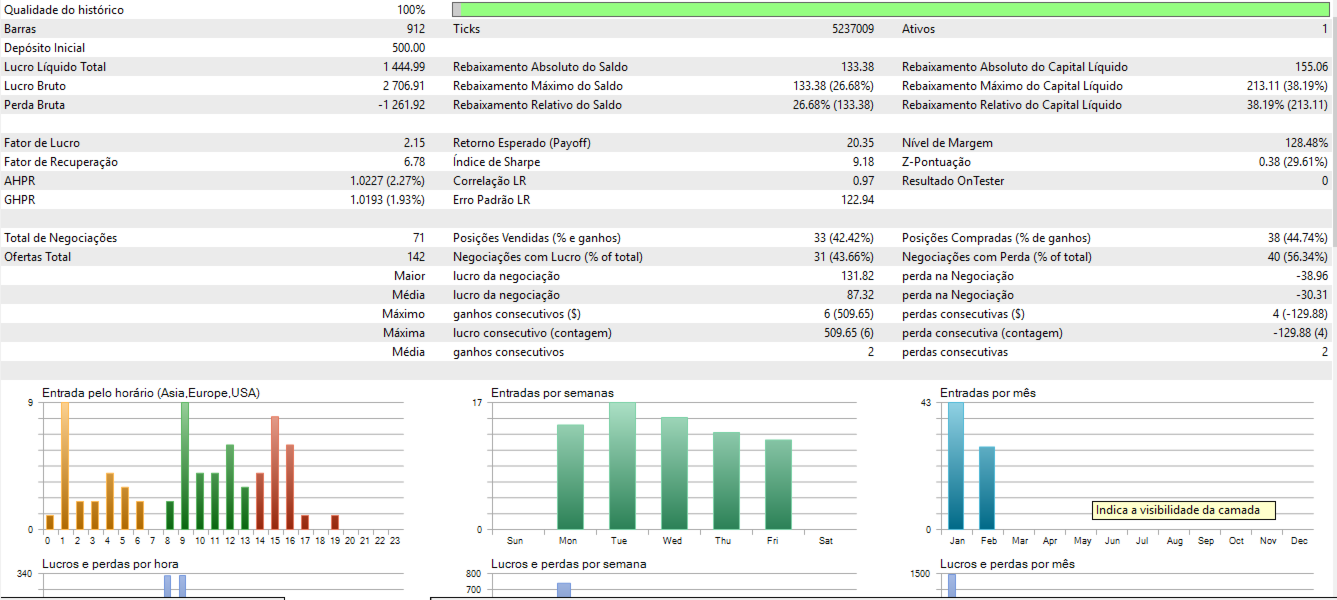
Task: Click the green history quality progress bar
Action: click(x=891, y=10)
